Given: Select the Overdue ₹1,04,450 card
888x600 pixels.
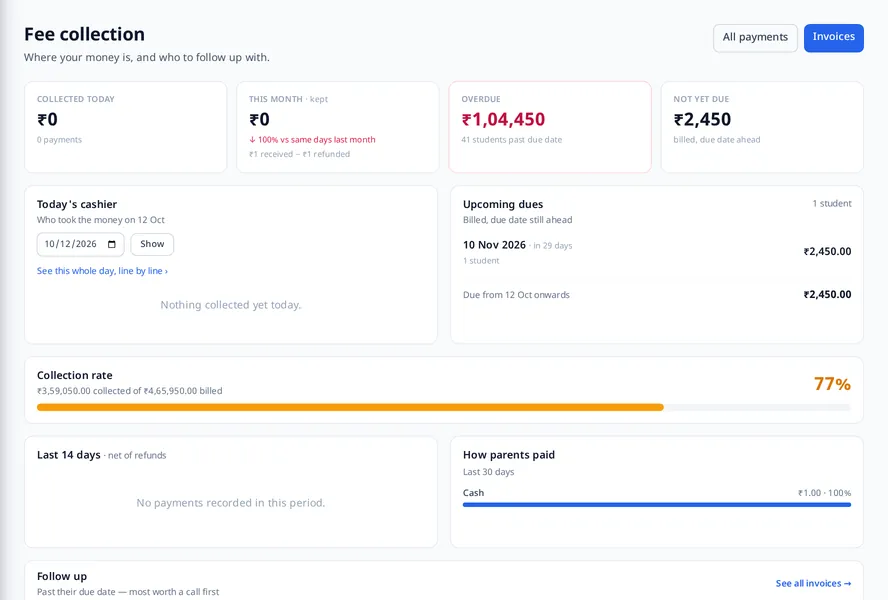Looking at the screenshot, I should [x=550, y=127].
